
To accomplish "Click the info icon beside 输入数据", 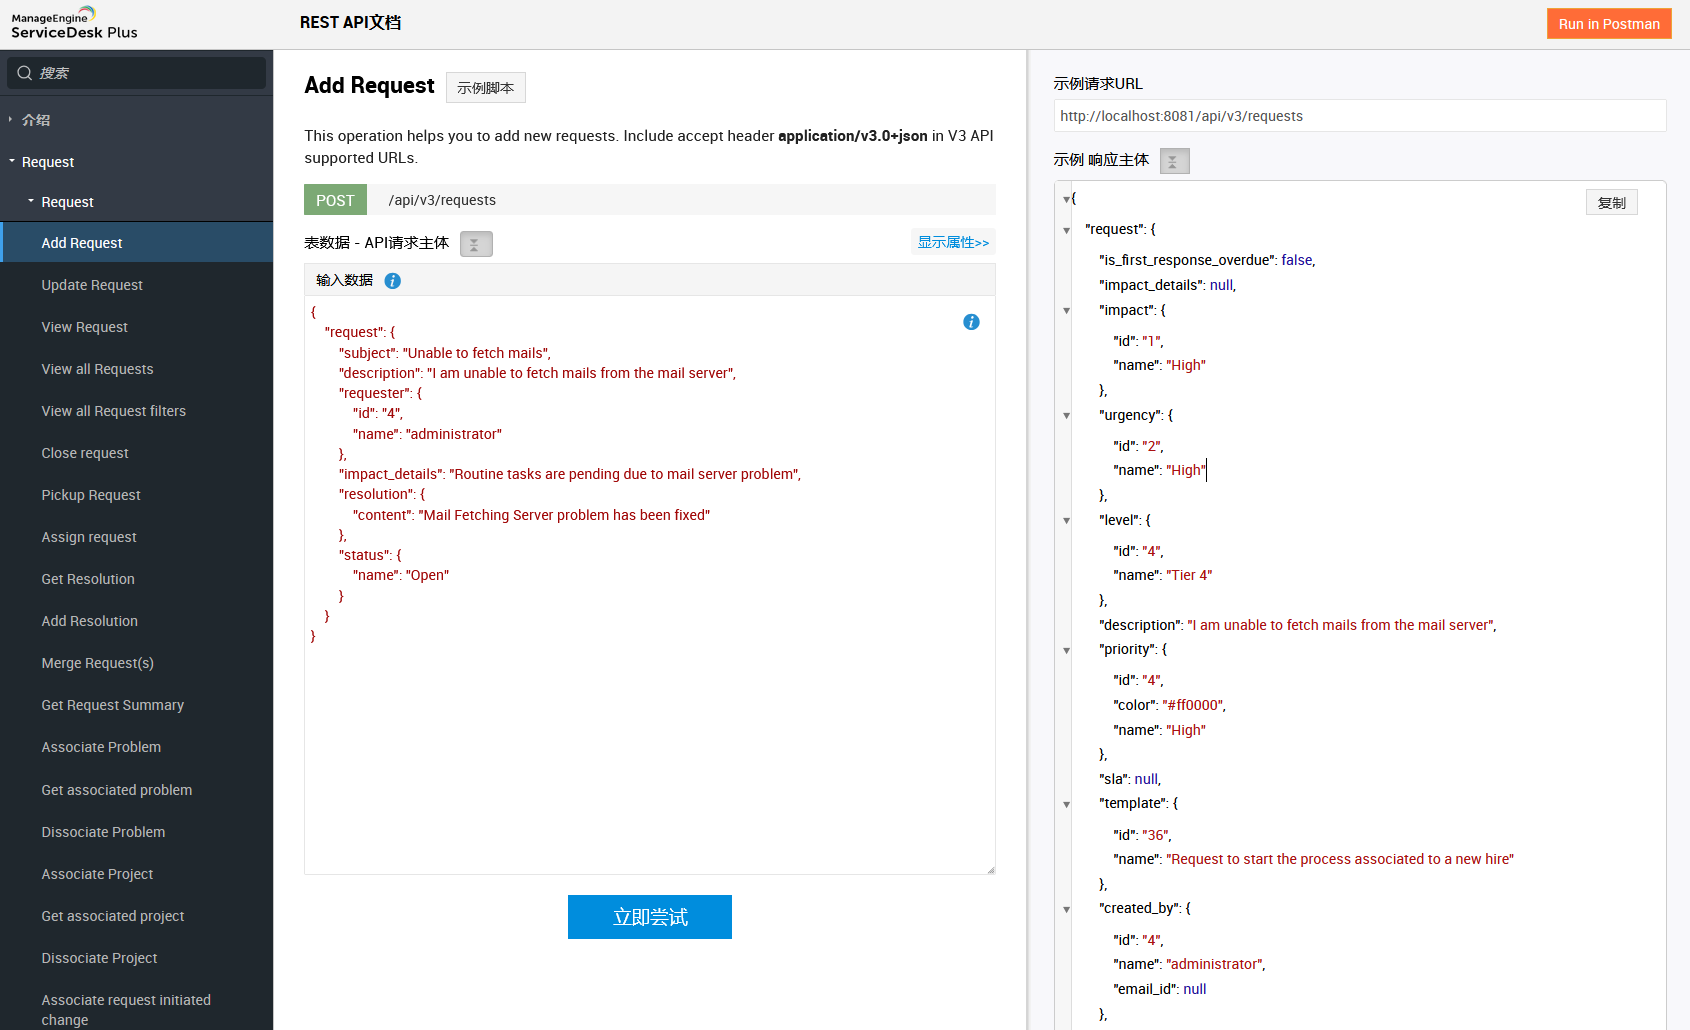I will pos(392,281).
